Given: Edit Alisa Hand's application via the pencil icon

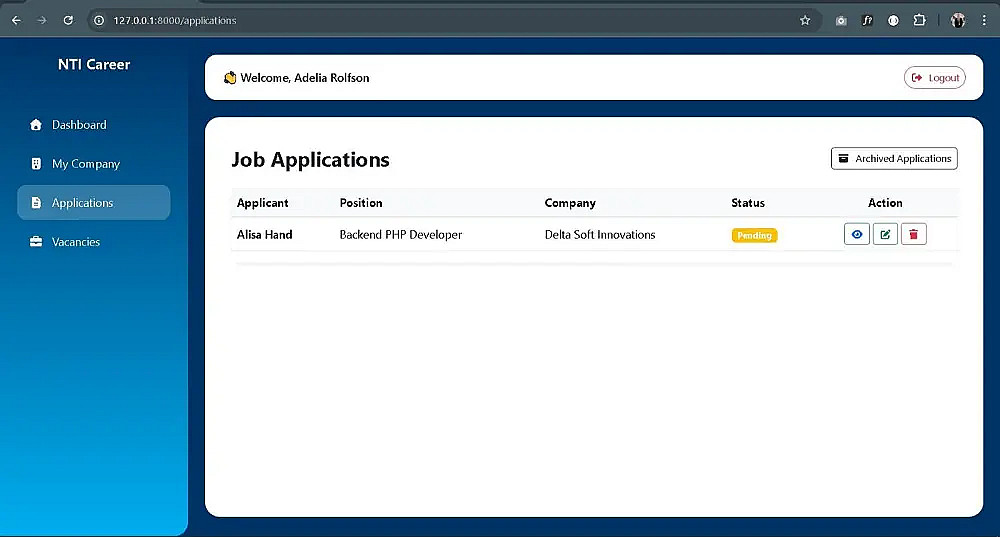Looking at the screenshot, I should click(885, 234).
